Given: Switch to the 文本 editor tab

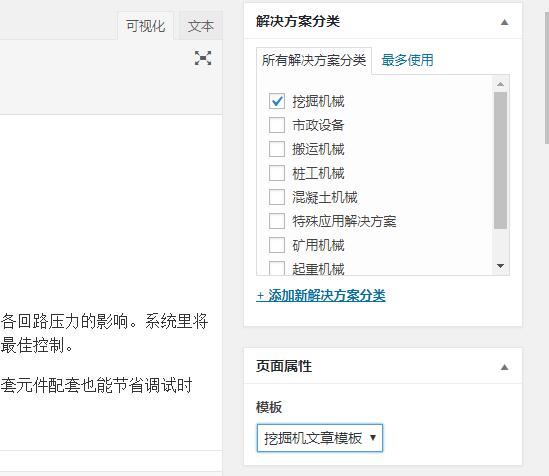Looking at the screenshot, I should [201, 26].
